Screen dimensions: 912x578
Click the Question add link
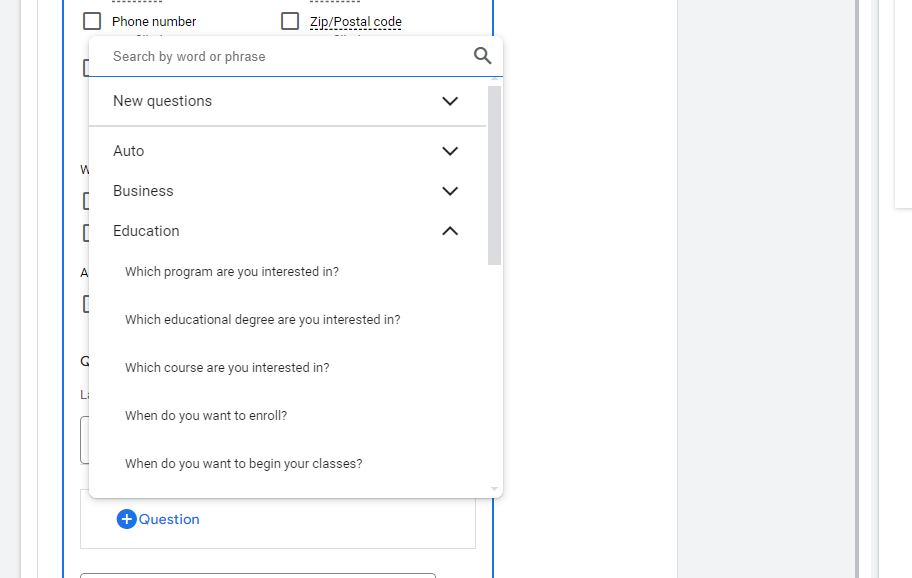tap(169, 519)
